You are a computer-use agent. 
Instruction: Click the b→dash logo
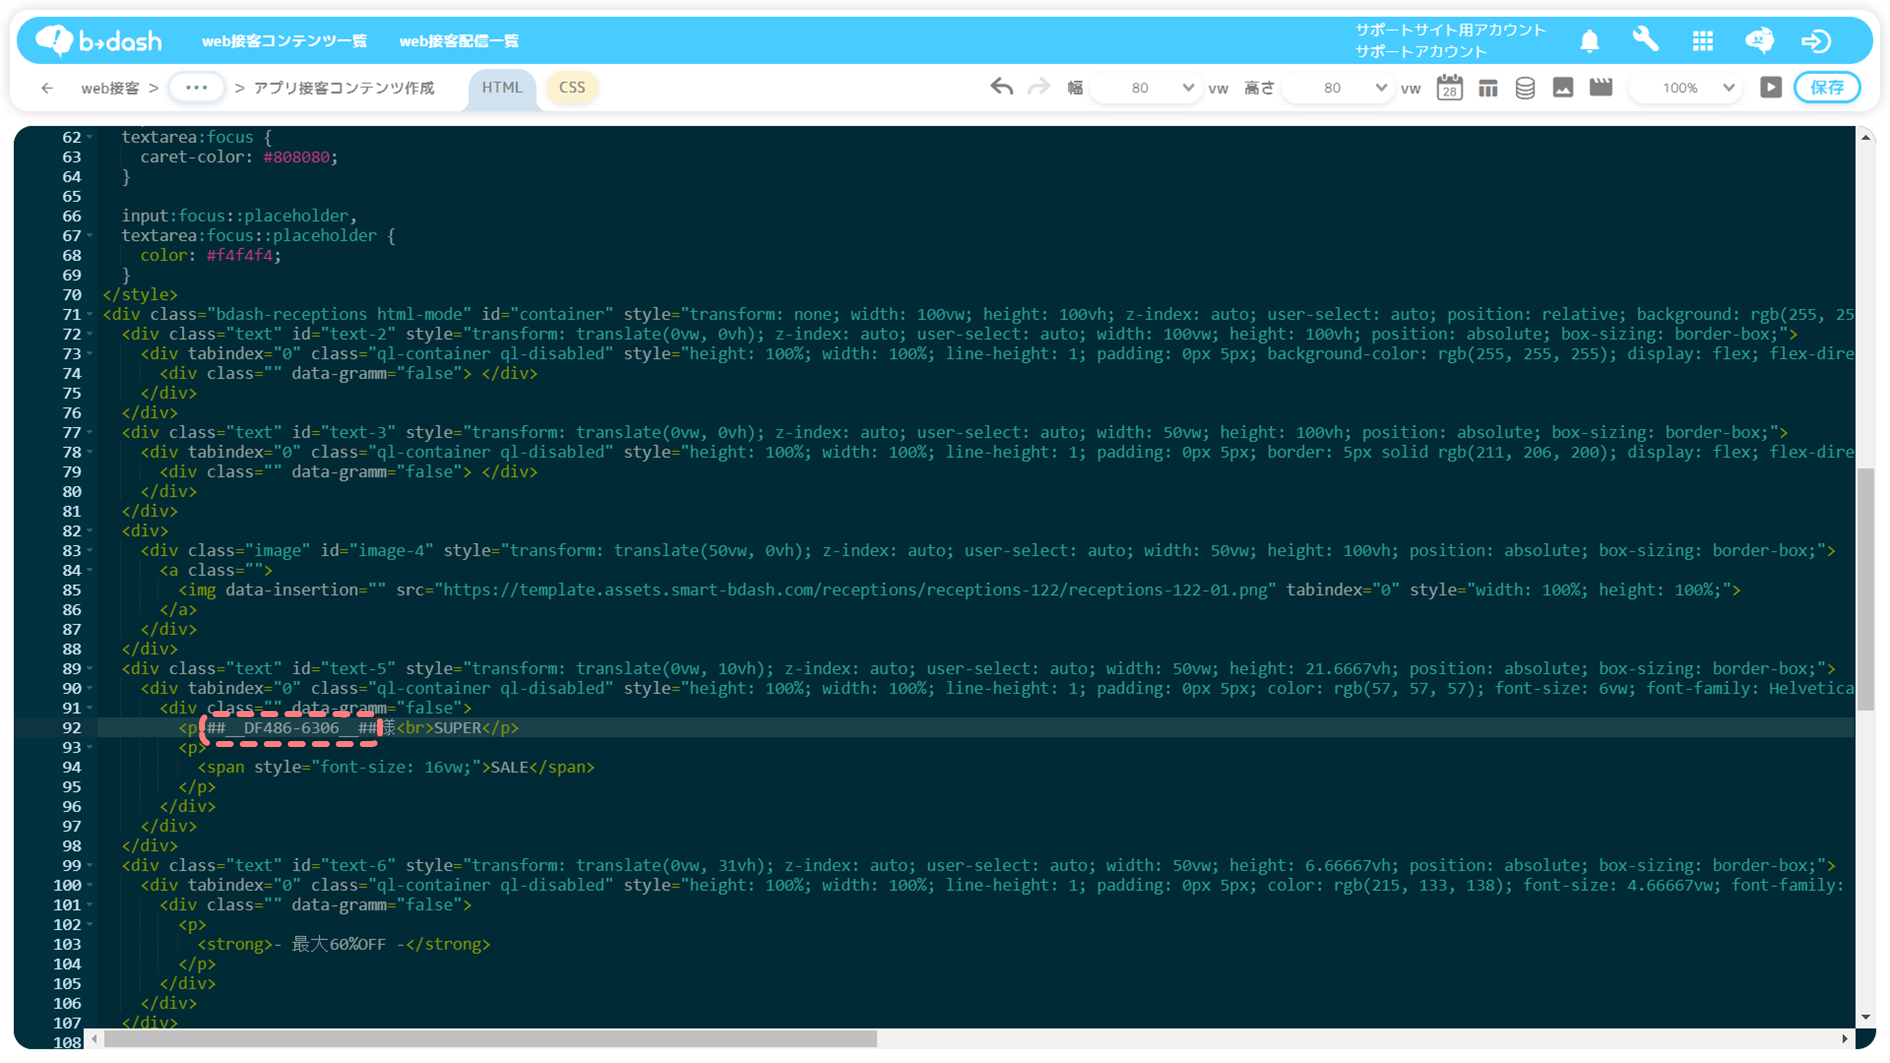click(x=98, y=40)
